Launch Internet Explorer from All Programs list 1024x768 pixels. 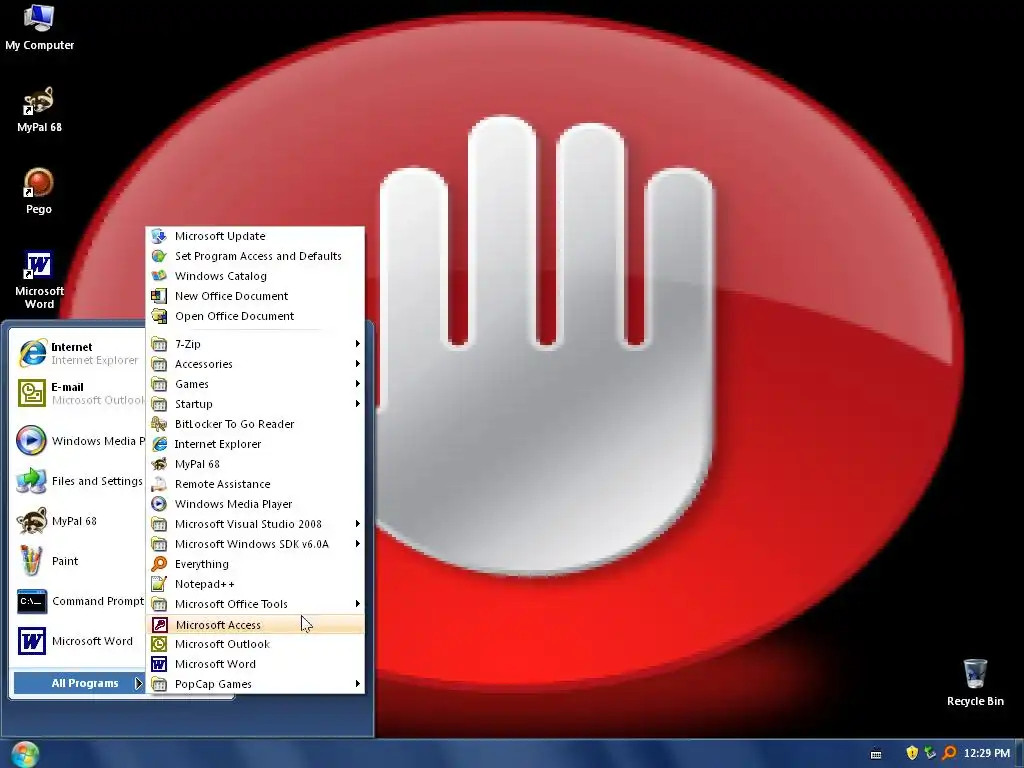255,444
